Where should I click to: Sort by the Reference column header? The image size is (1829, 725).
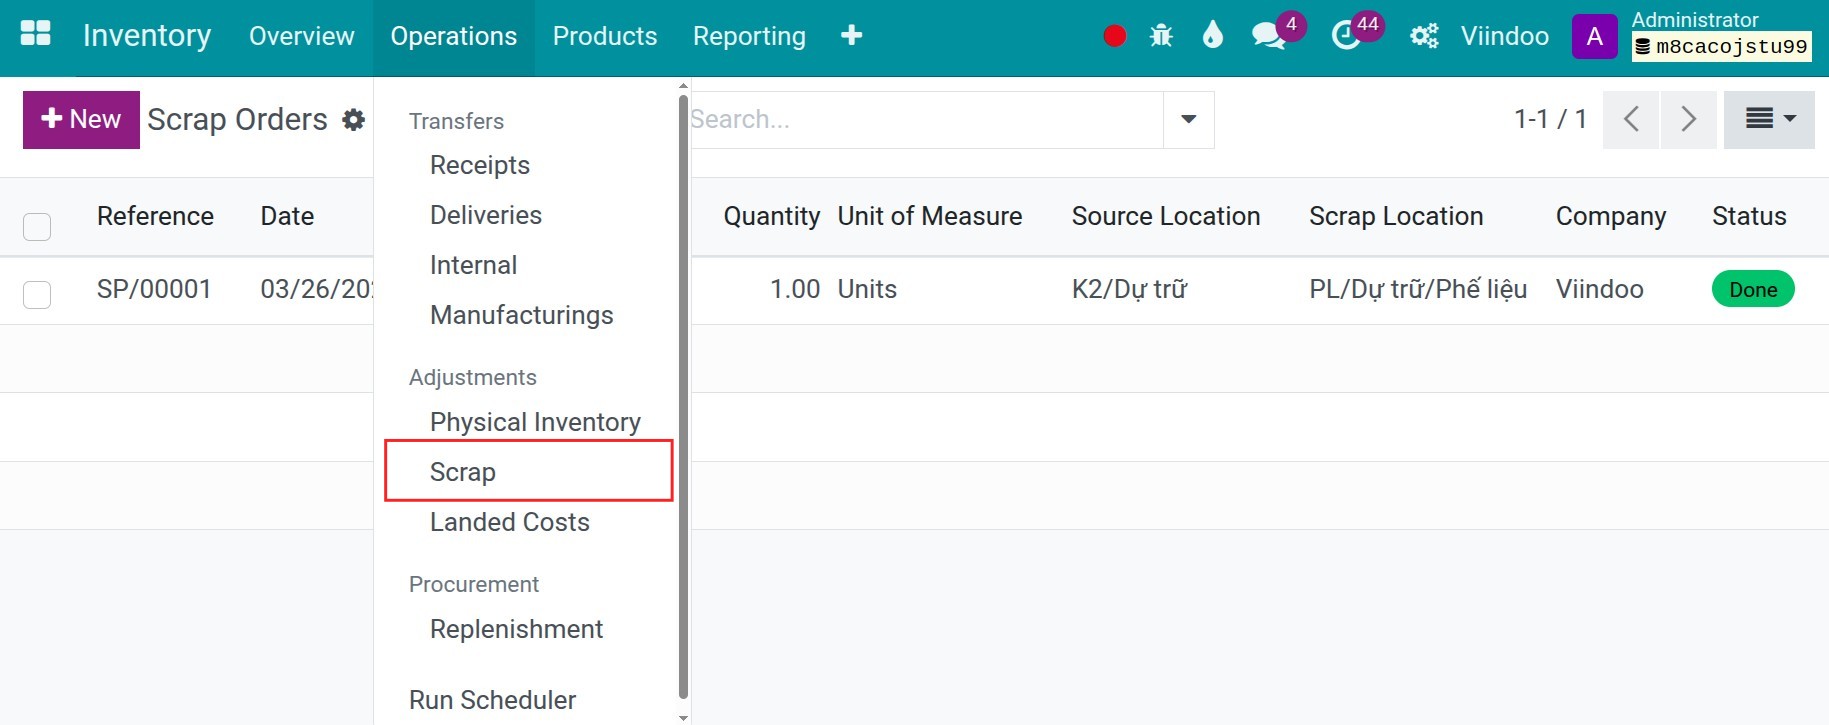pos(155,216)
